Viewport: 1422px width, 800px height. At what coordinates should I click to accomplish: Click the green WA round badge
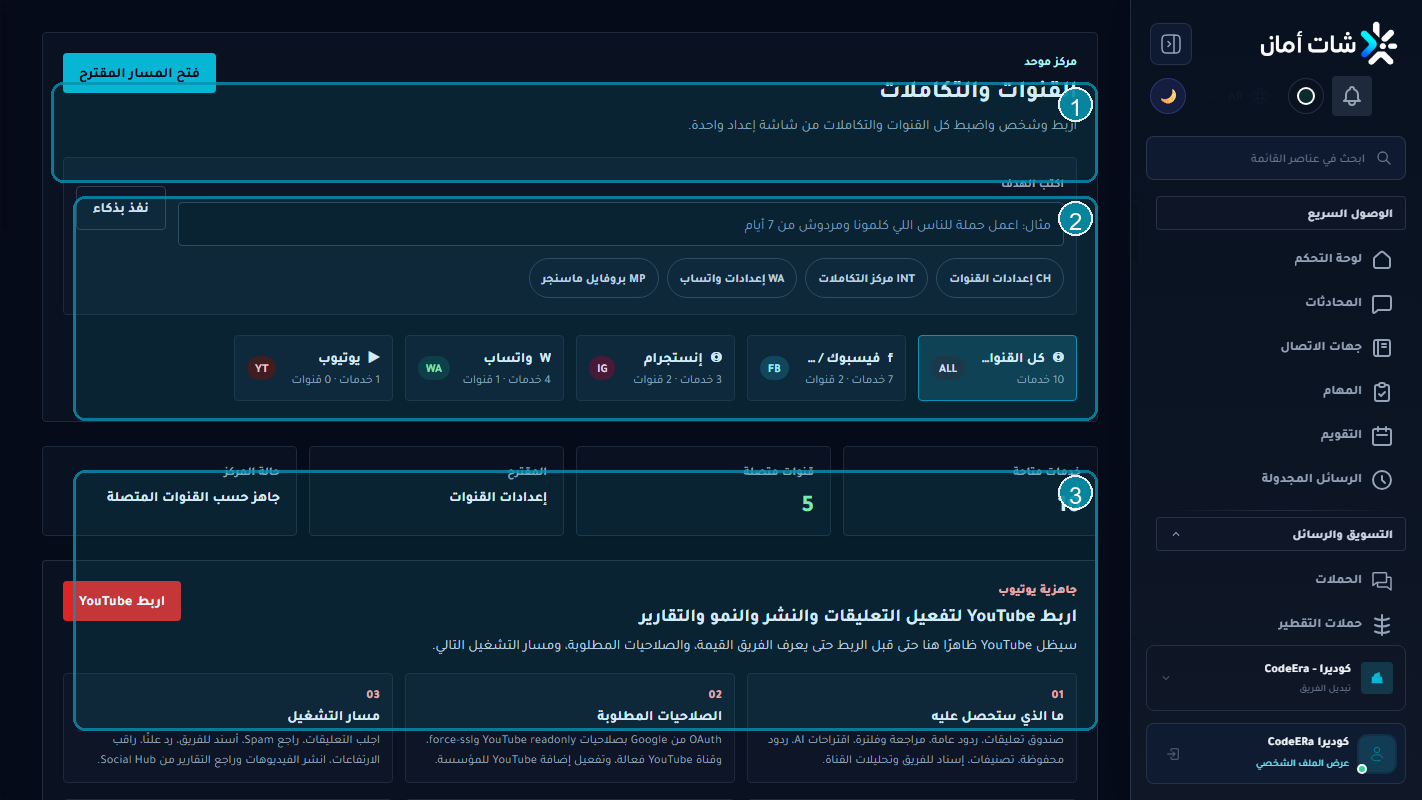pyautogui.click(x=433, y=368)
